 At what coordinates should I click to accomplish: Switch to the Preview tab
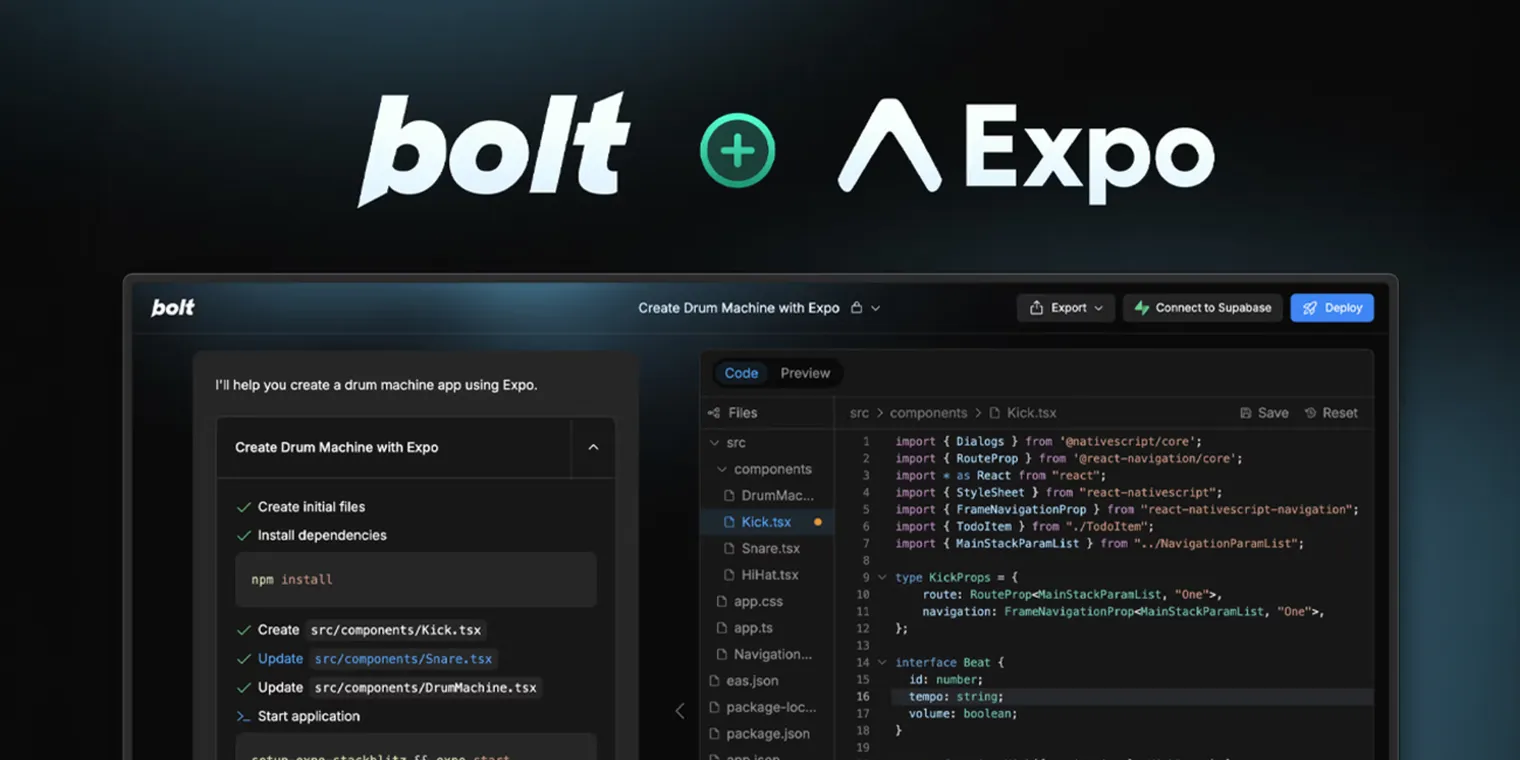coord(805,373)
